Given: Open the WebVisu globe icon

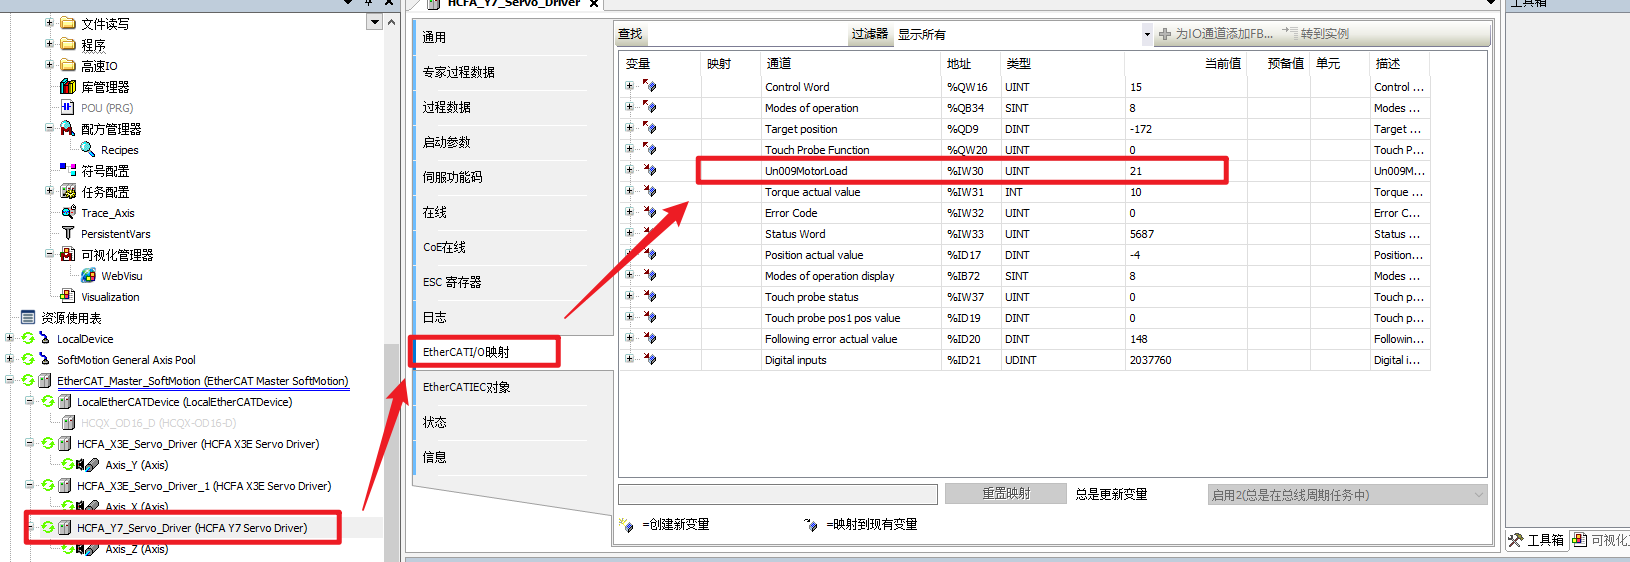Looking at the screenshot, I should (88, 276).
